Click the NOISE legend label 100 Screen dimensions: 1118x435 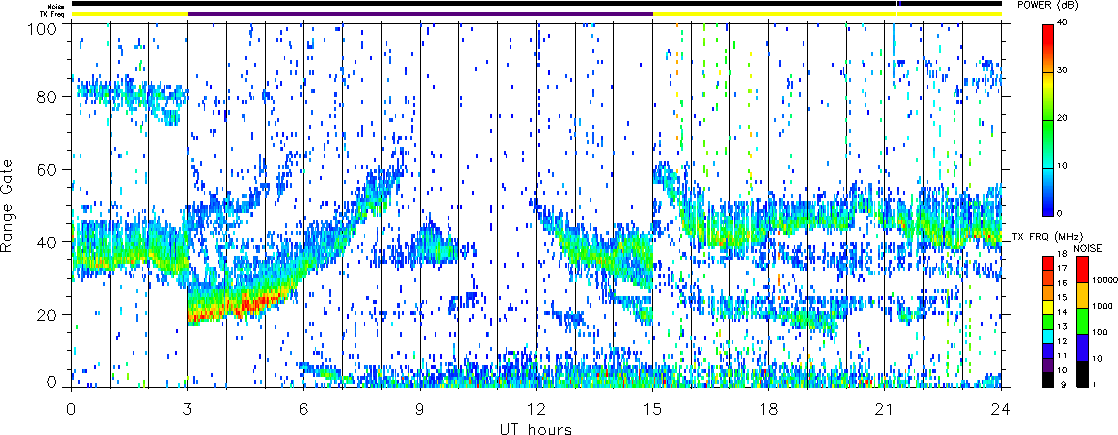(1099, 333)
